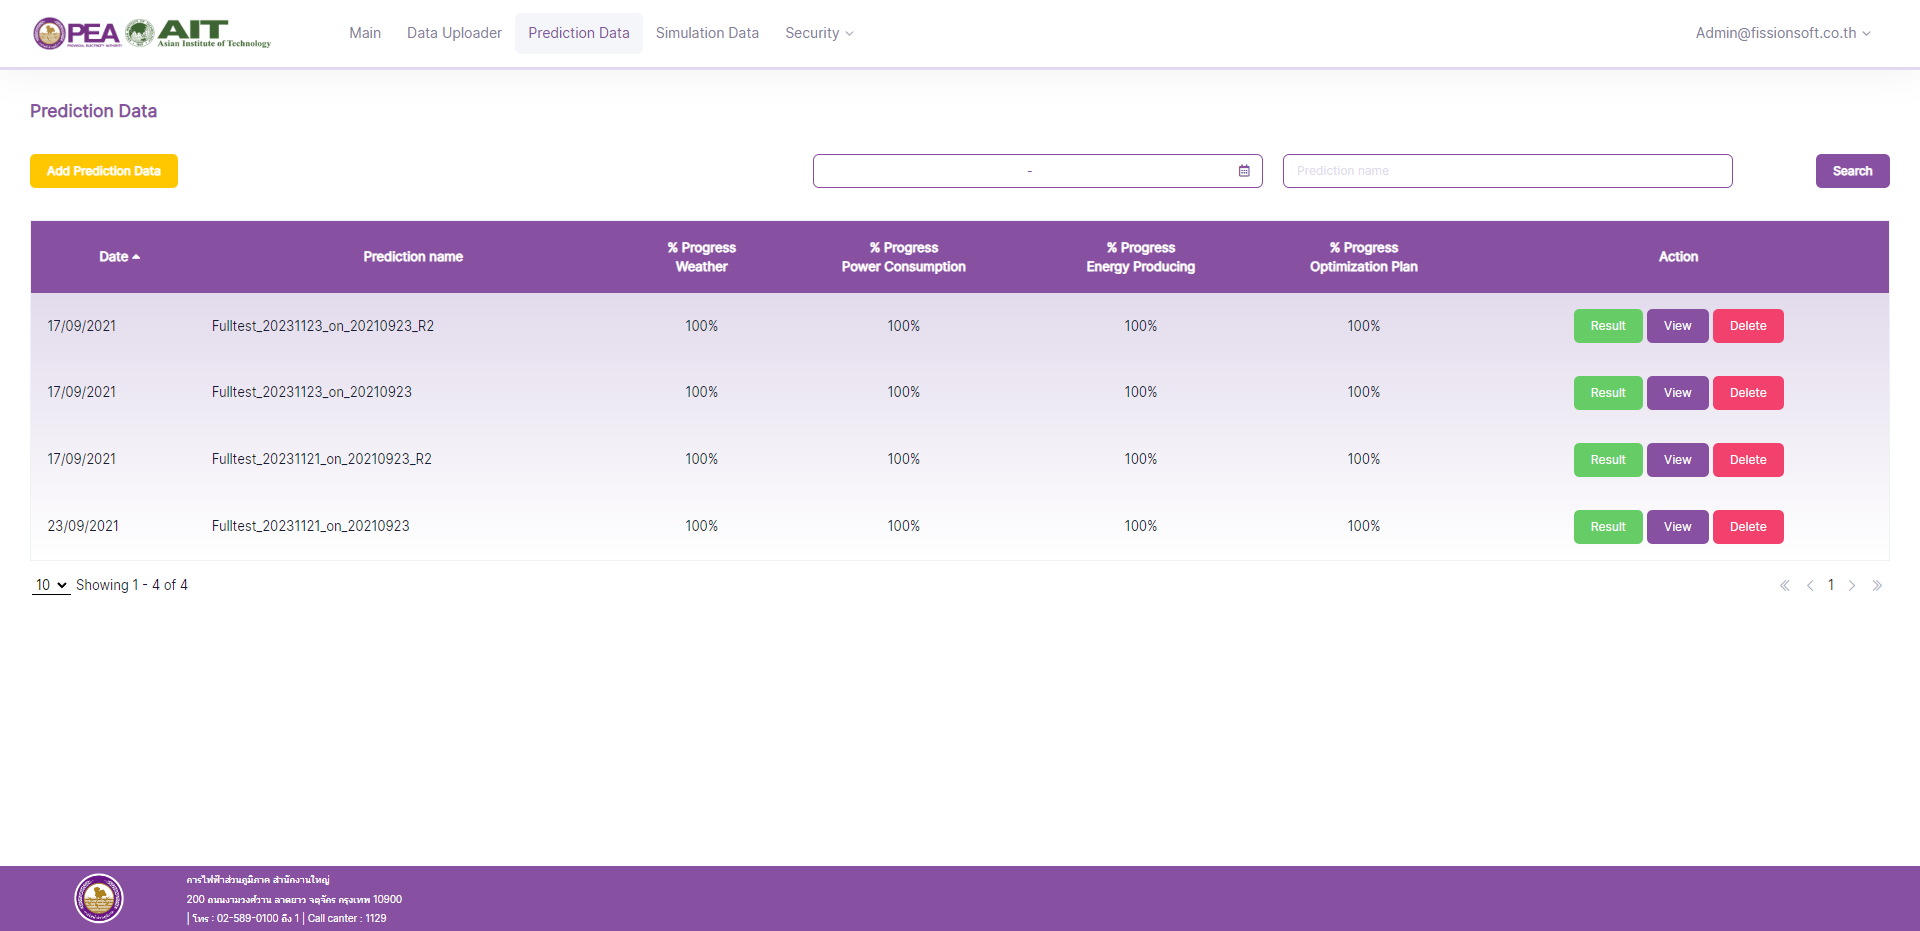
Task: Open the rows-per-page selector showing 10
Action: (51, 585)
